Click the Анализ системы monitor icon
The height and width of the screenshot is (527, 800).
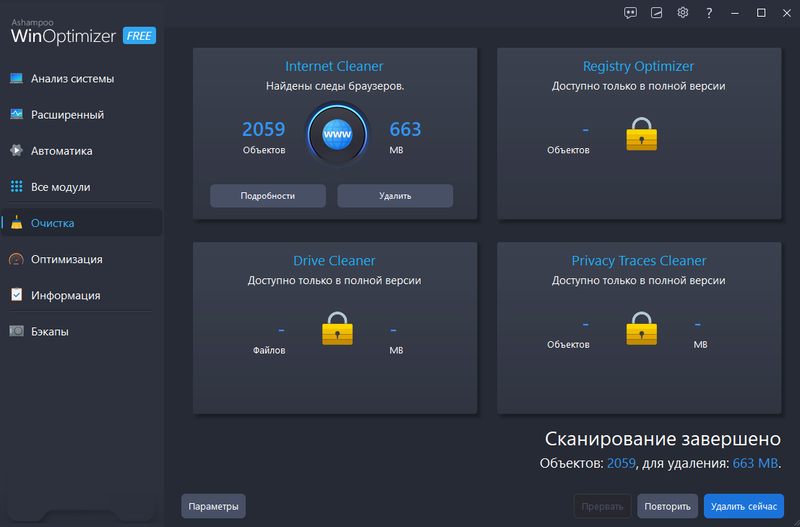(16, 78)
